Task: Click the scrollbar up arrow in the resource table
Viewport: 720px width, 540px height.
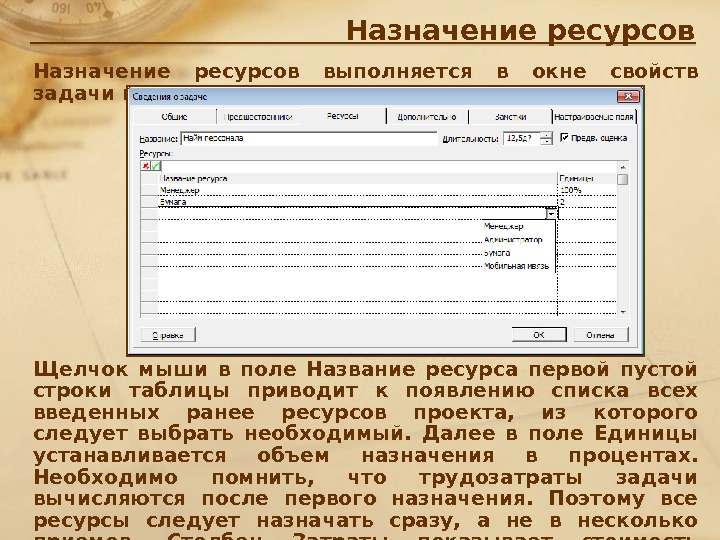Action: pyautogui.click(x=623, y=167)
